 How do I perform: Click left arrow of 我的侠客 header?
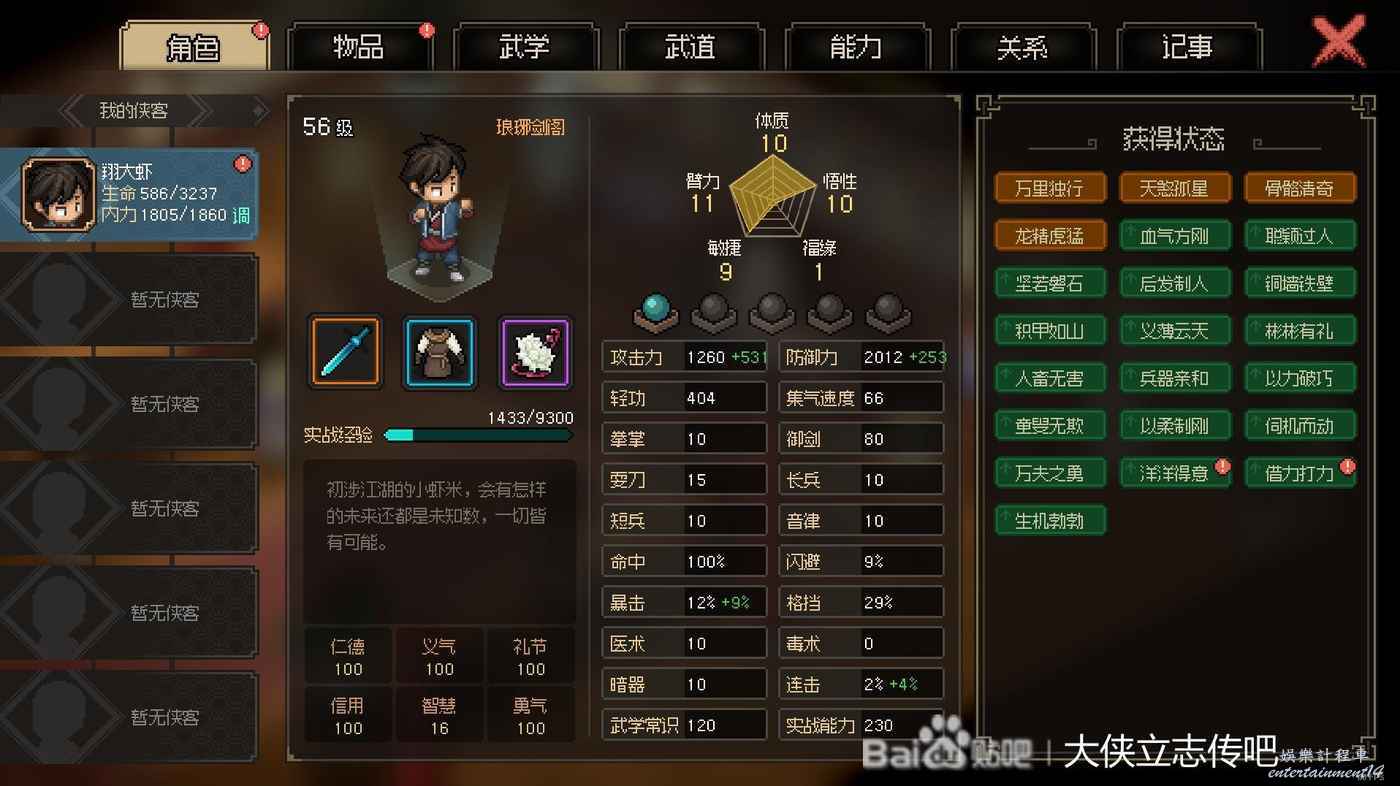coord(72,110)
